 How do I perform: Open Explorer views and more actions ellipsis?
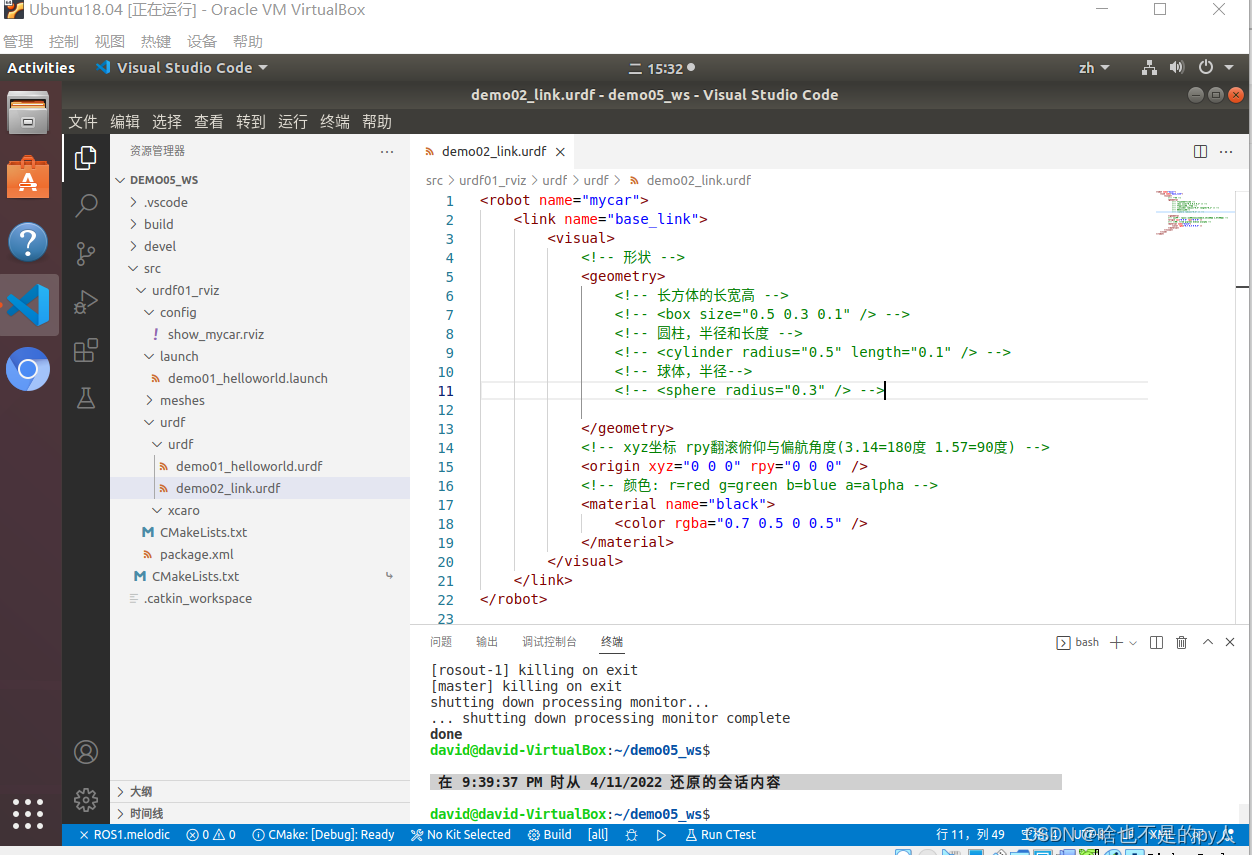click(387, 151)
